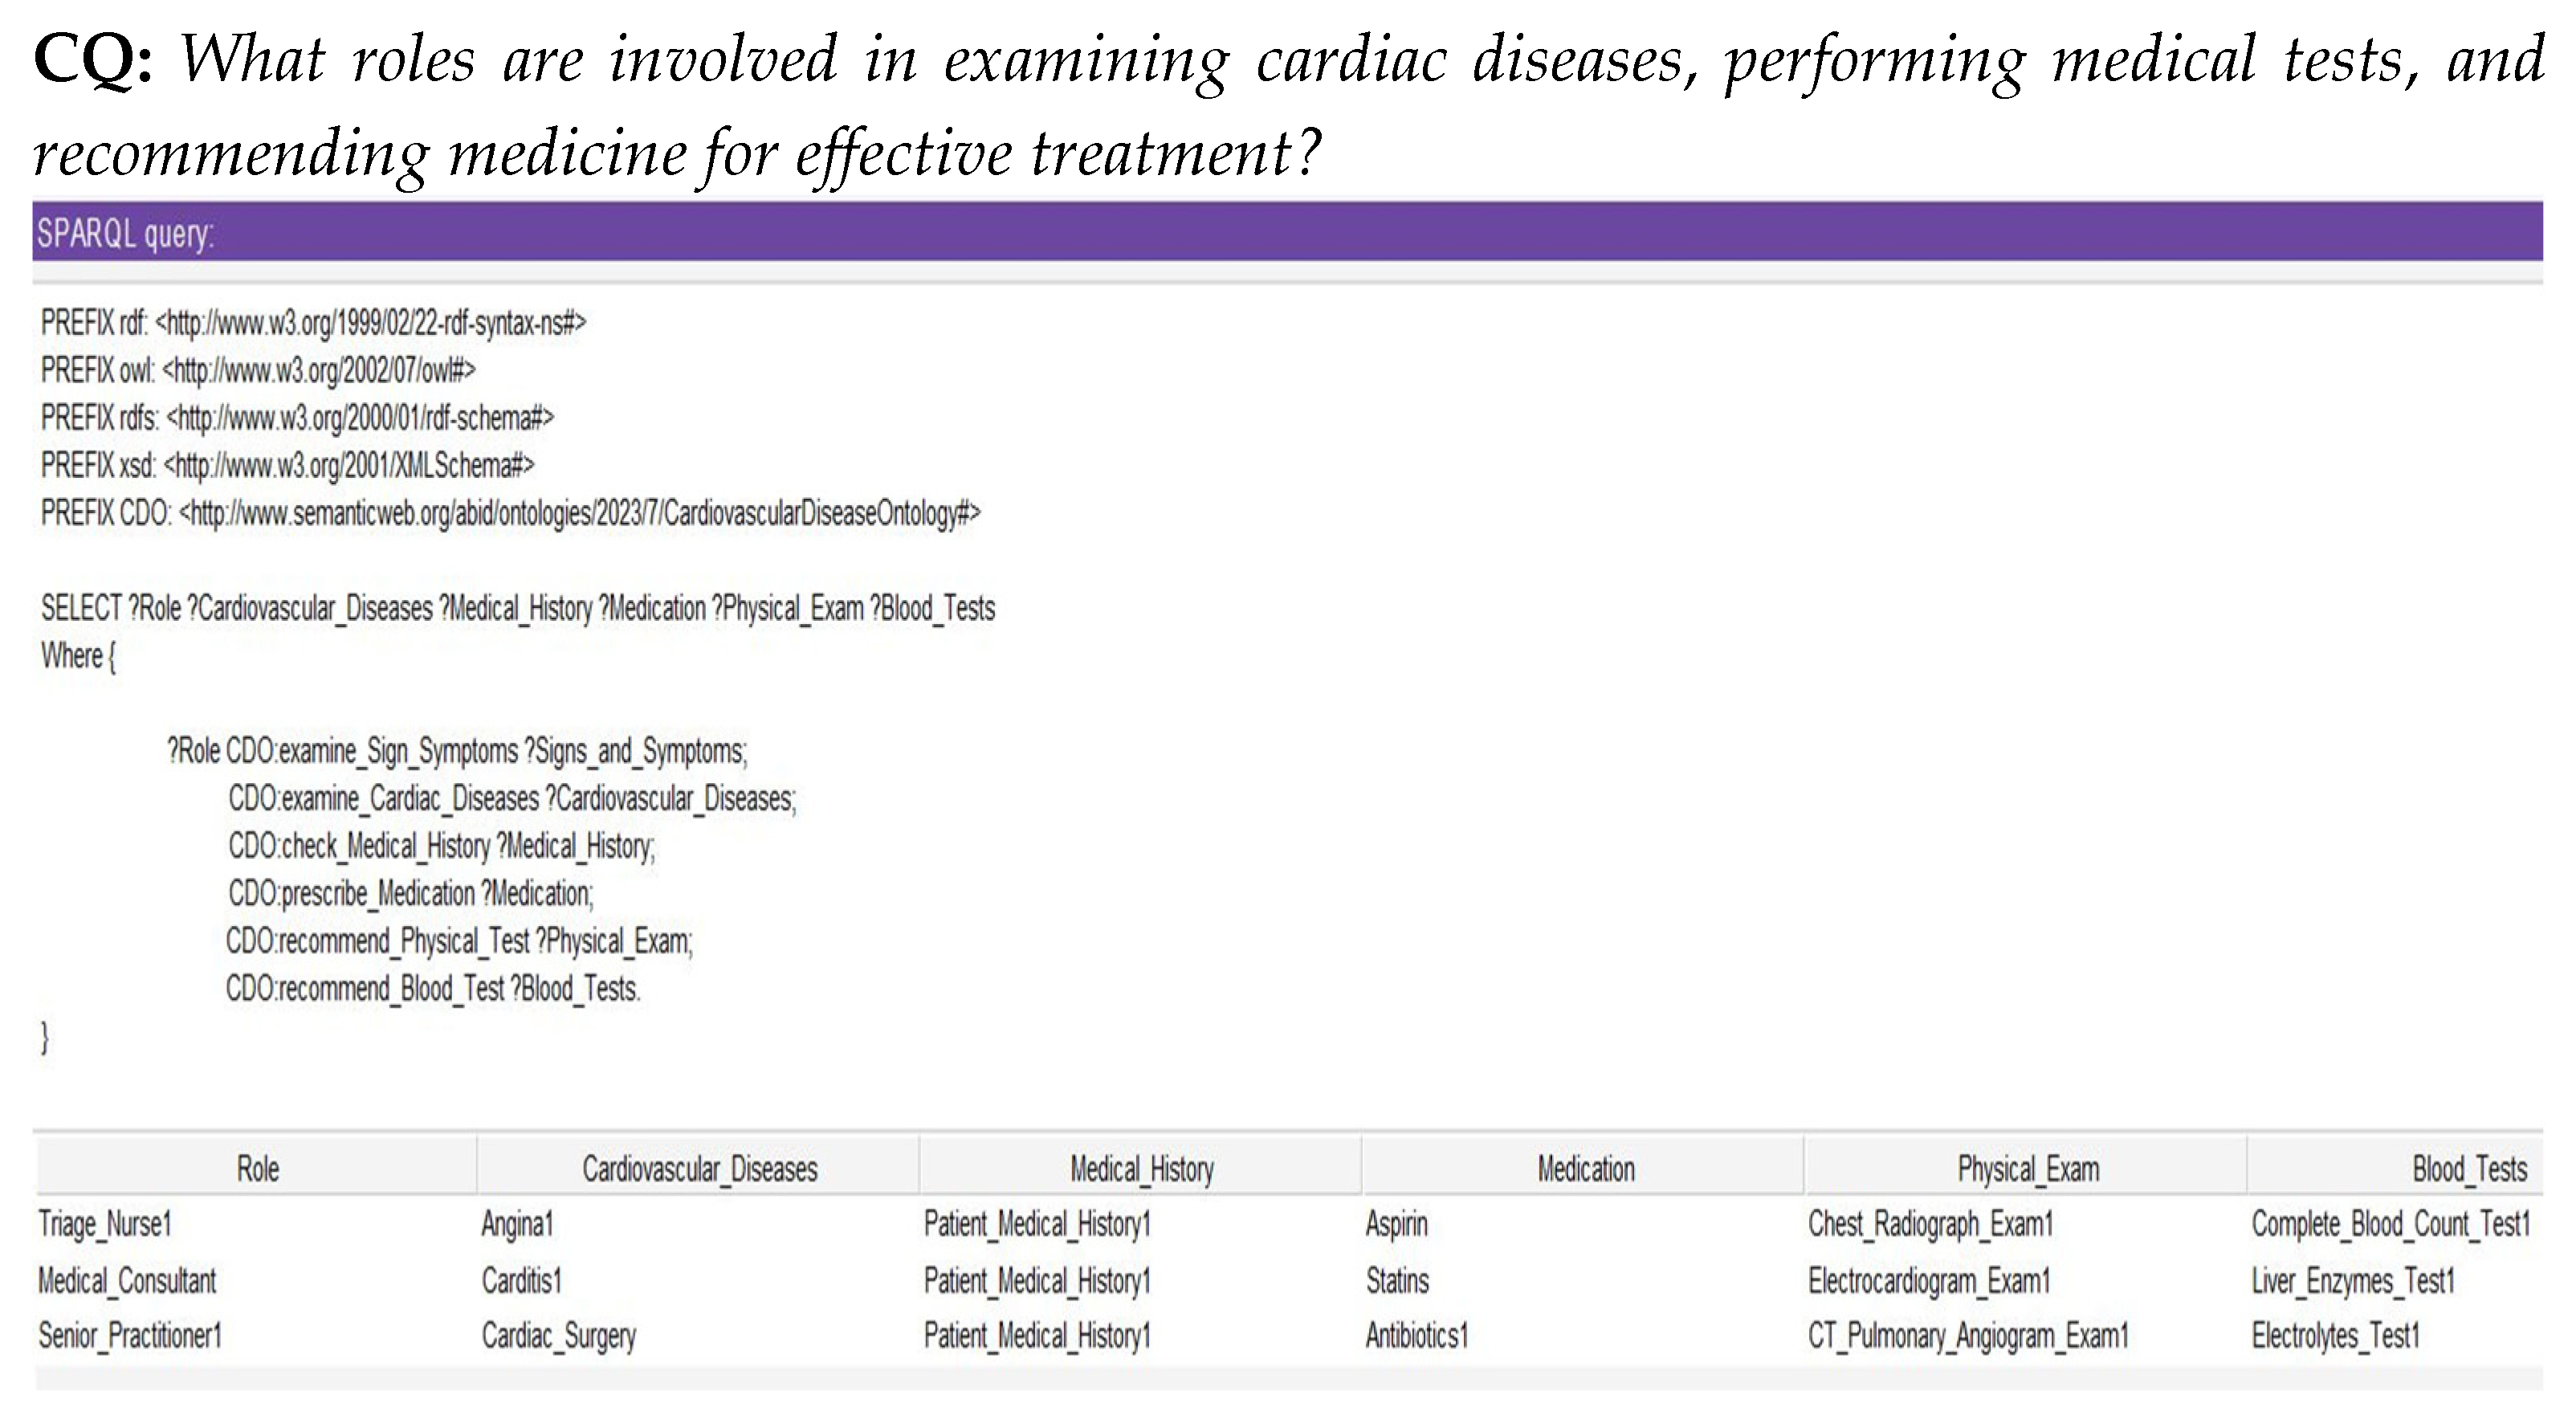The width and height of the screenshot is (2576, 1420).
Task: Click the CDO:prescribe_Medication line in query
Action: point(410,893)
